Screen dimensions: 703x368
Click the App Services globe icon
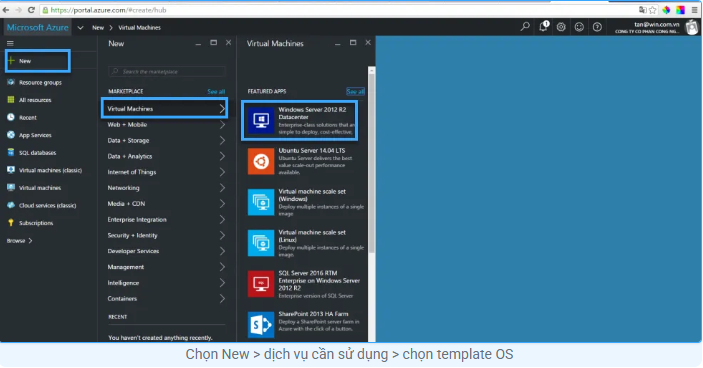pyautogui.click(x=11, y=134)
